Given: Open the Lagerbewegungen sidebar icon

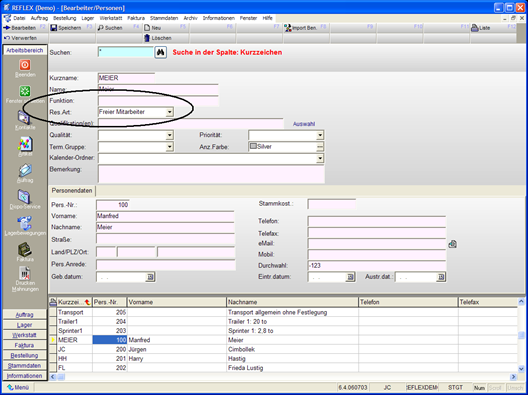Looking at the screenshot, I should tap(25, 223).
